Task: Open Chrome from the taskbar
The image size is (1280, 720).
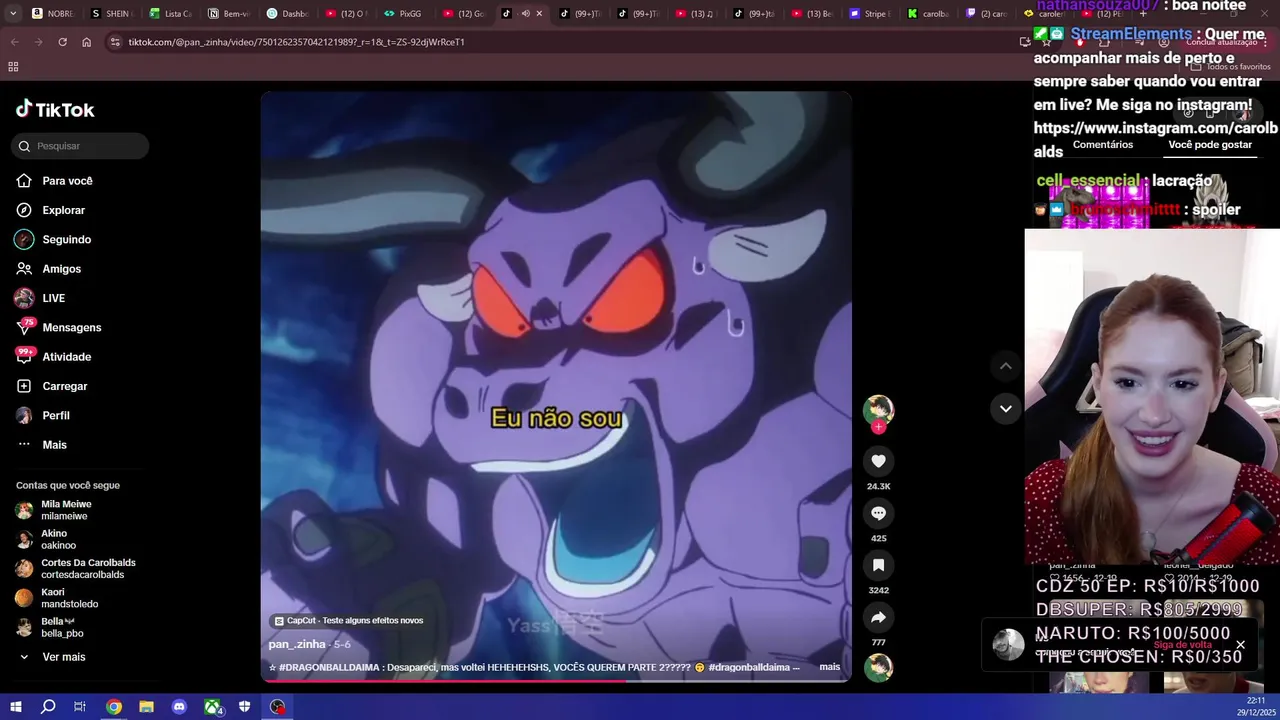Action: point(114,707)
